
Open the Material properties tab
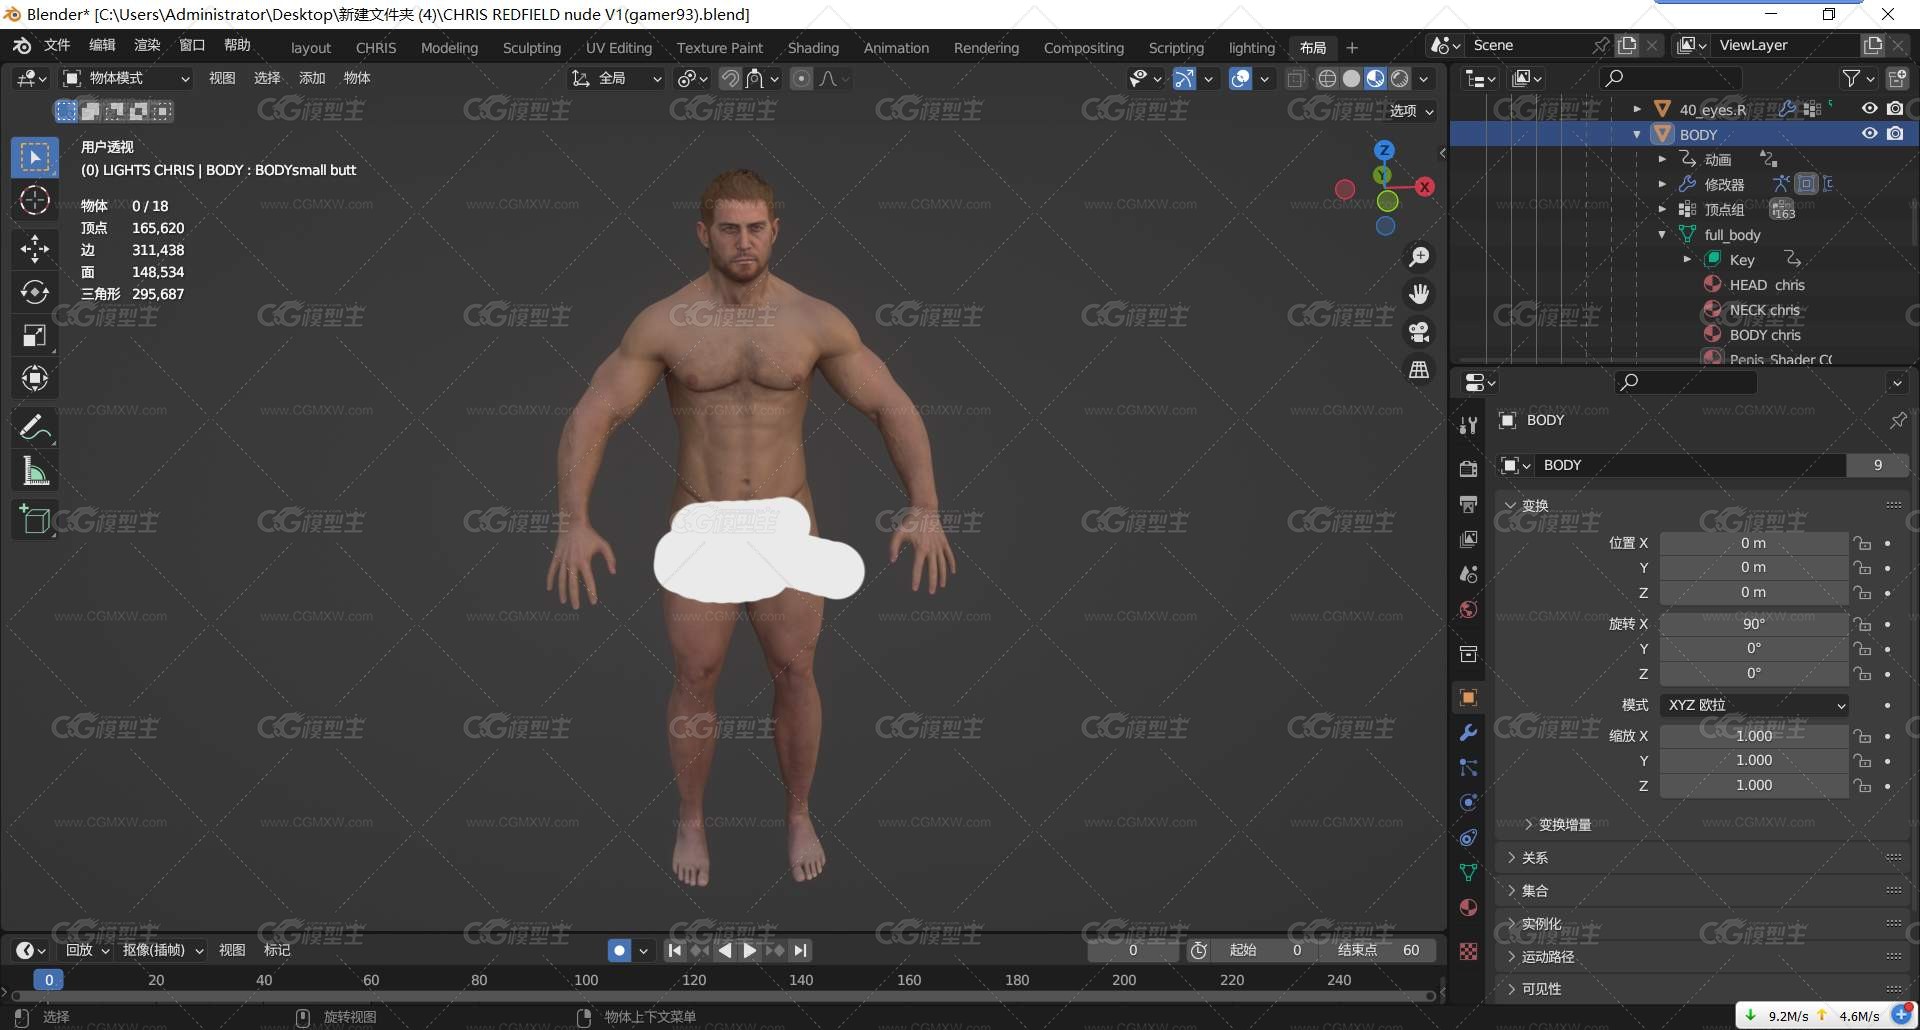click(x=1468, y=907)
